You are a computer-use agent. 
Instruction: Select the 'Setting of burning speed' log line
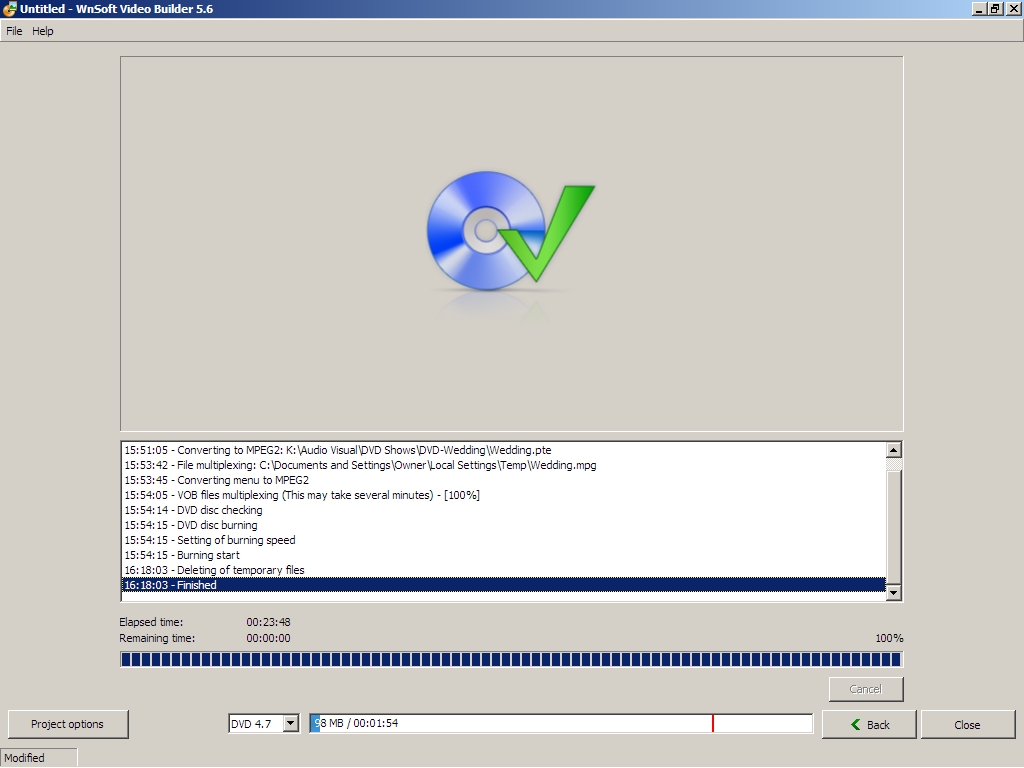click(x=504, y=540)
